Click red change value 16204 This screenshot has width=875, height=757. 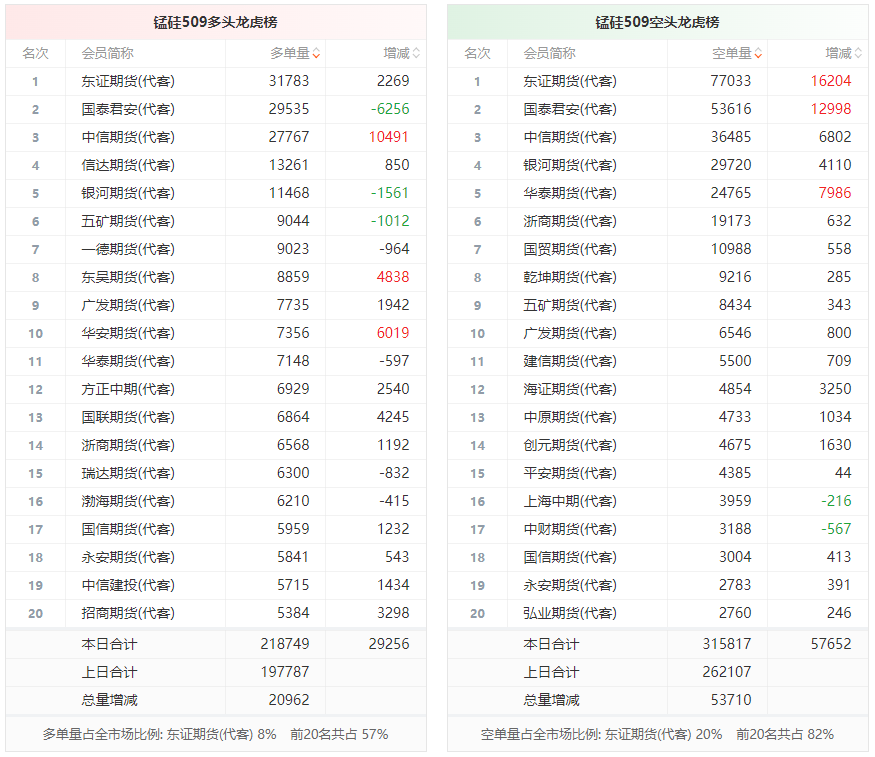pos(831,81)
